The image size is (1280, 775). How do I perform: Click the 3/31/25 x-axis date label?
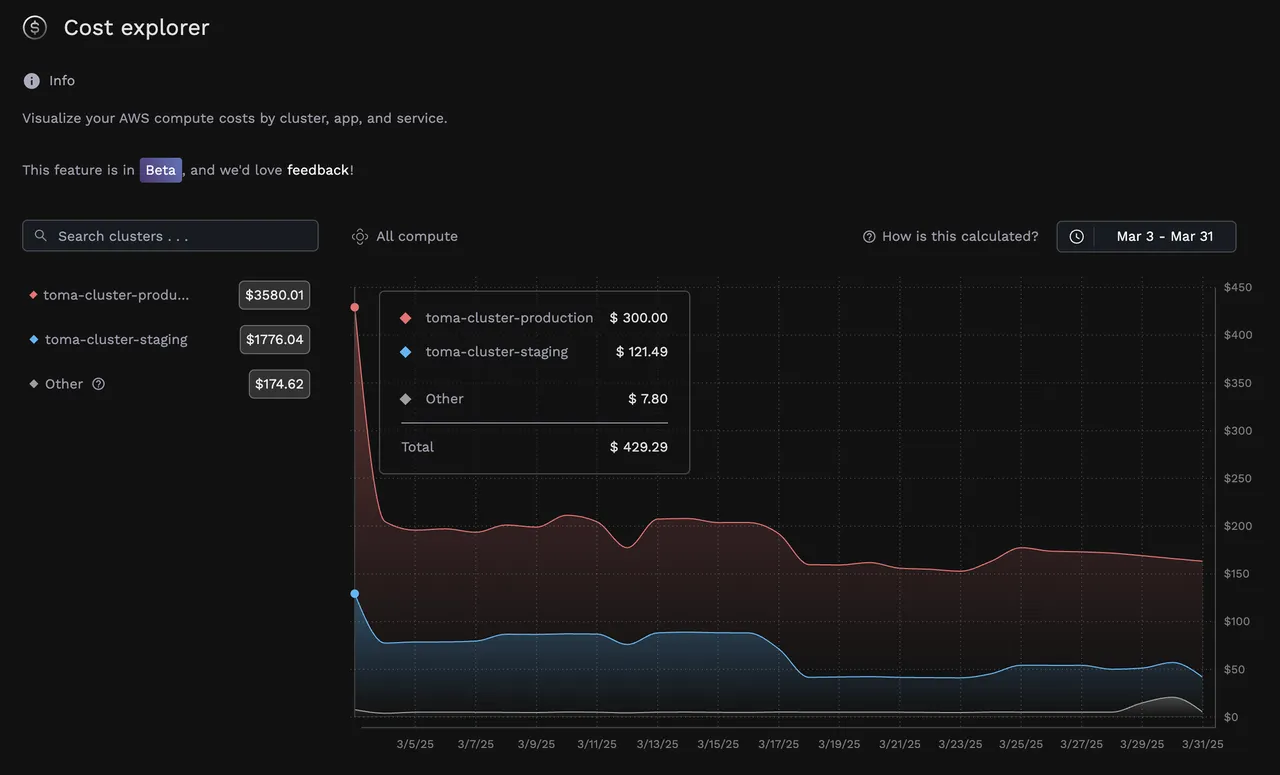1203,745
